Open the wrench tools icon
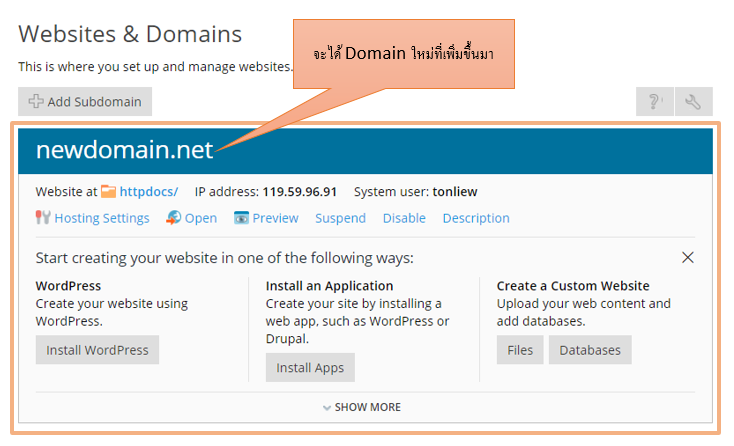Viewport: 734px width, 446px height. click(693, 102)
